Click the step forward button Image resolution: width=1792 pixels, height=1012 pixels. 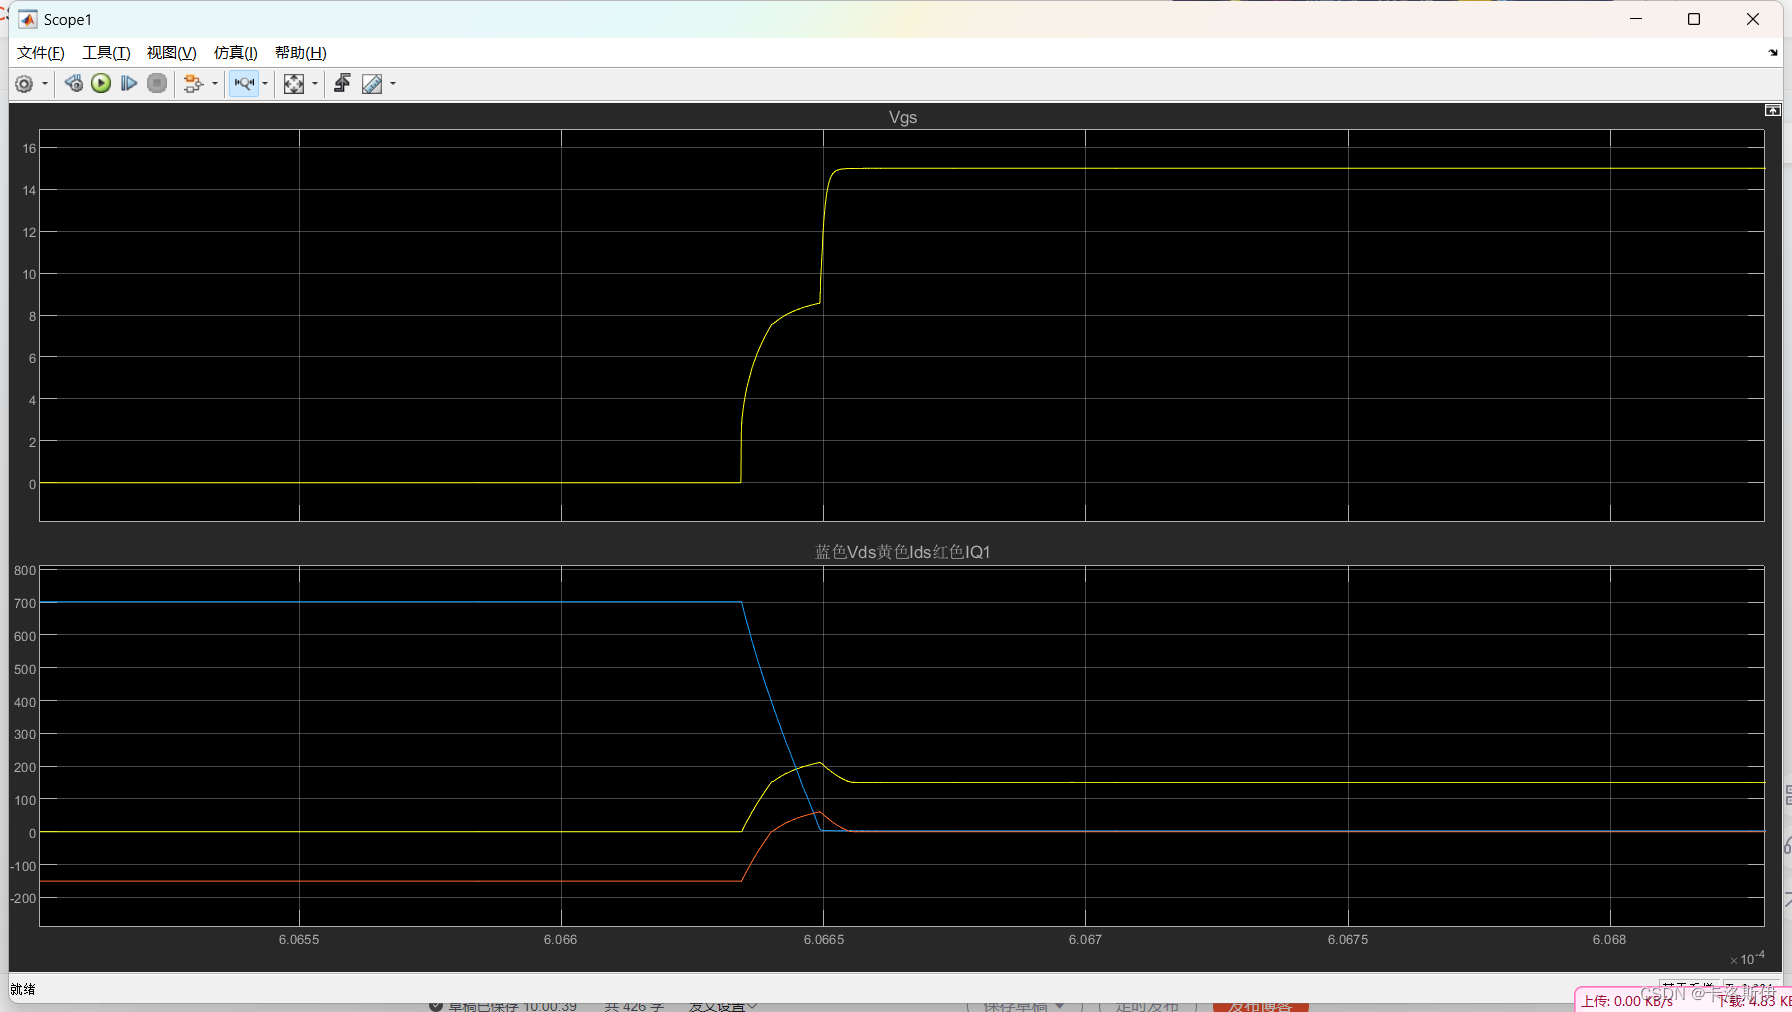[129, 83]
